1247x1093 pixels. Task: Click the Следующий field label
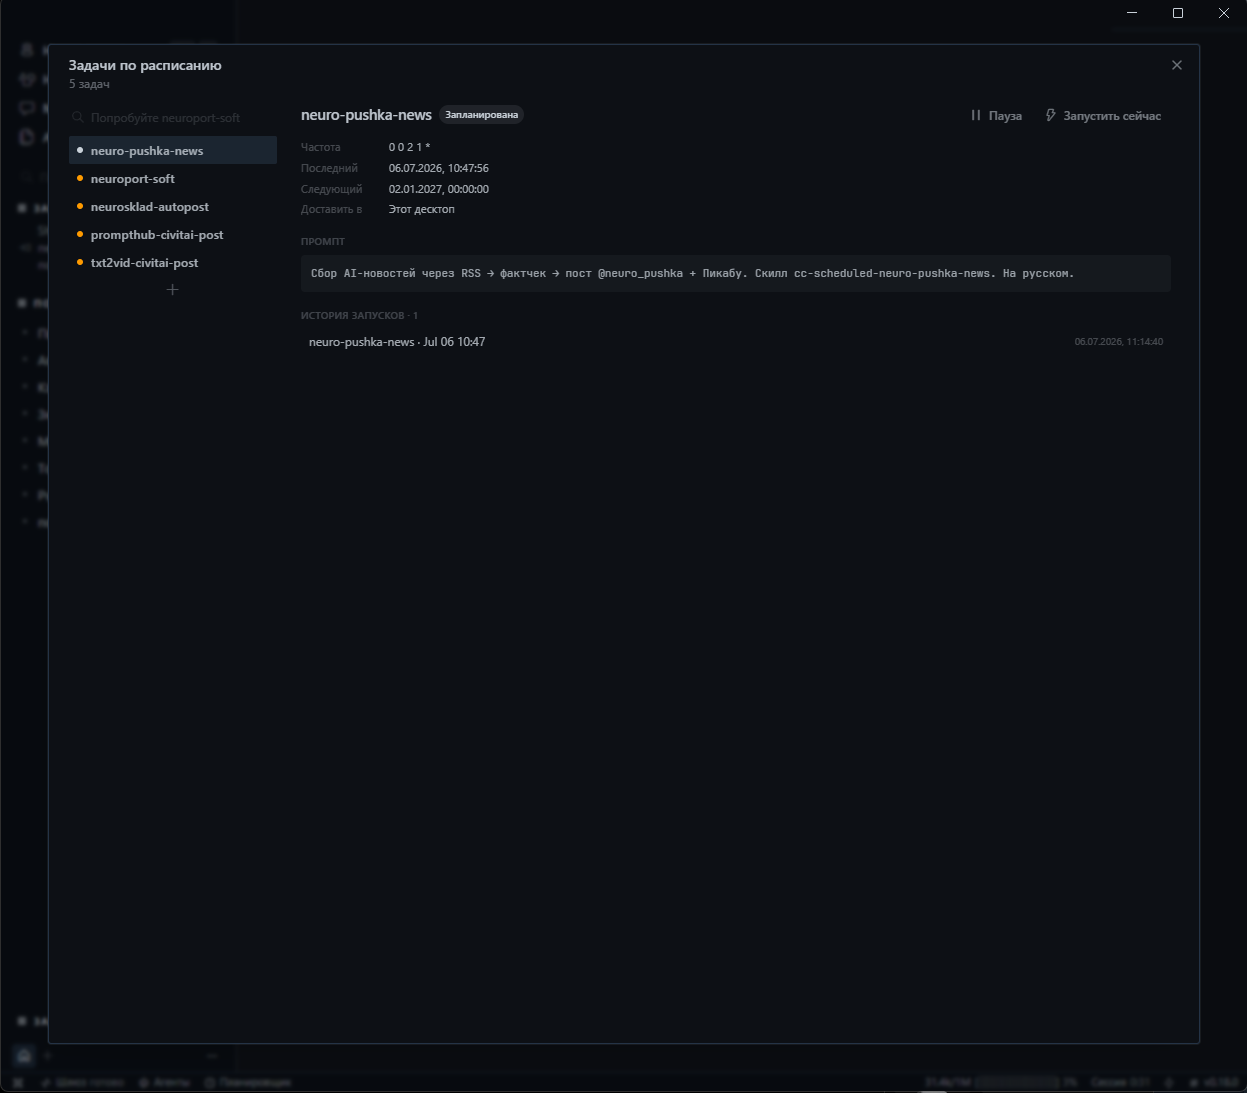click(x=331, y=189)
